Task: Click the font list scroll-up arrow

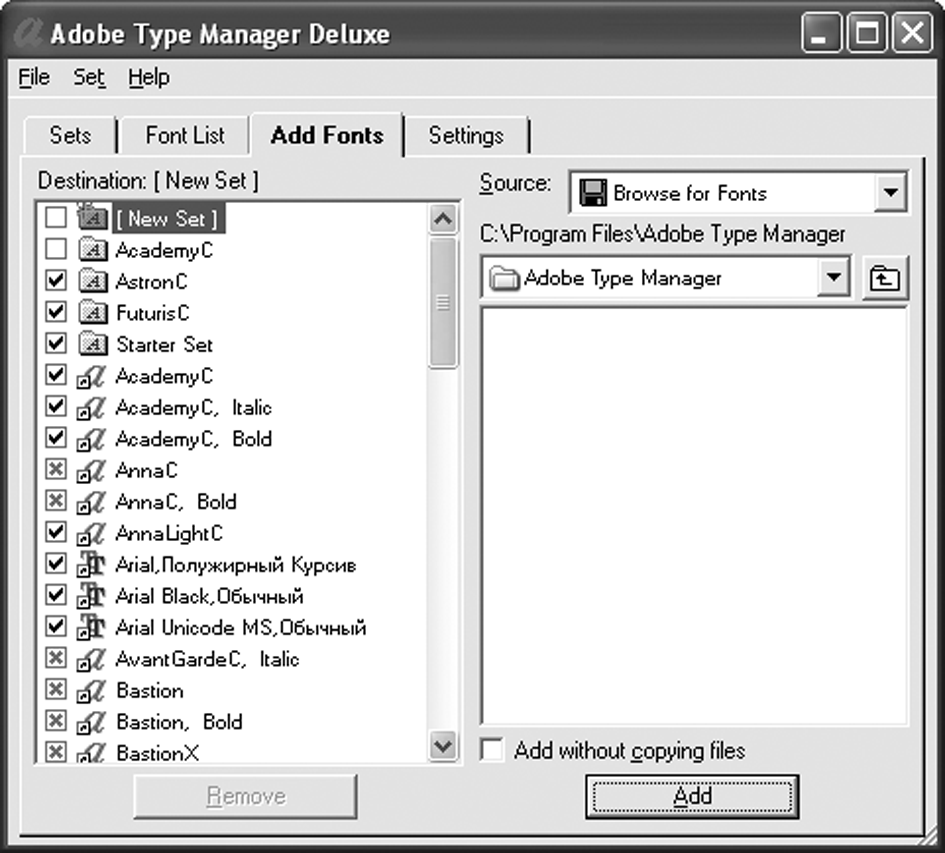Action: 443,219
